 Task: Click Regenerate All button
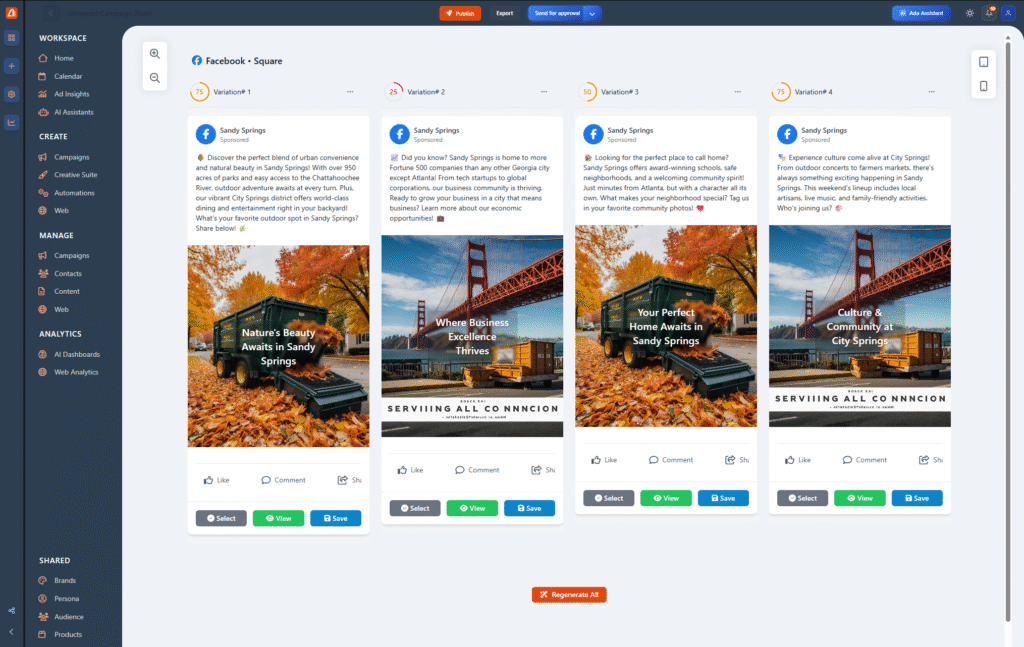[569, 594]
